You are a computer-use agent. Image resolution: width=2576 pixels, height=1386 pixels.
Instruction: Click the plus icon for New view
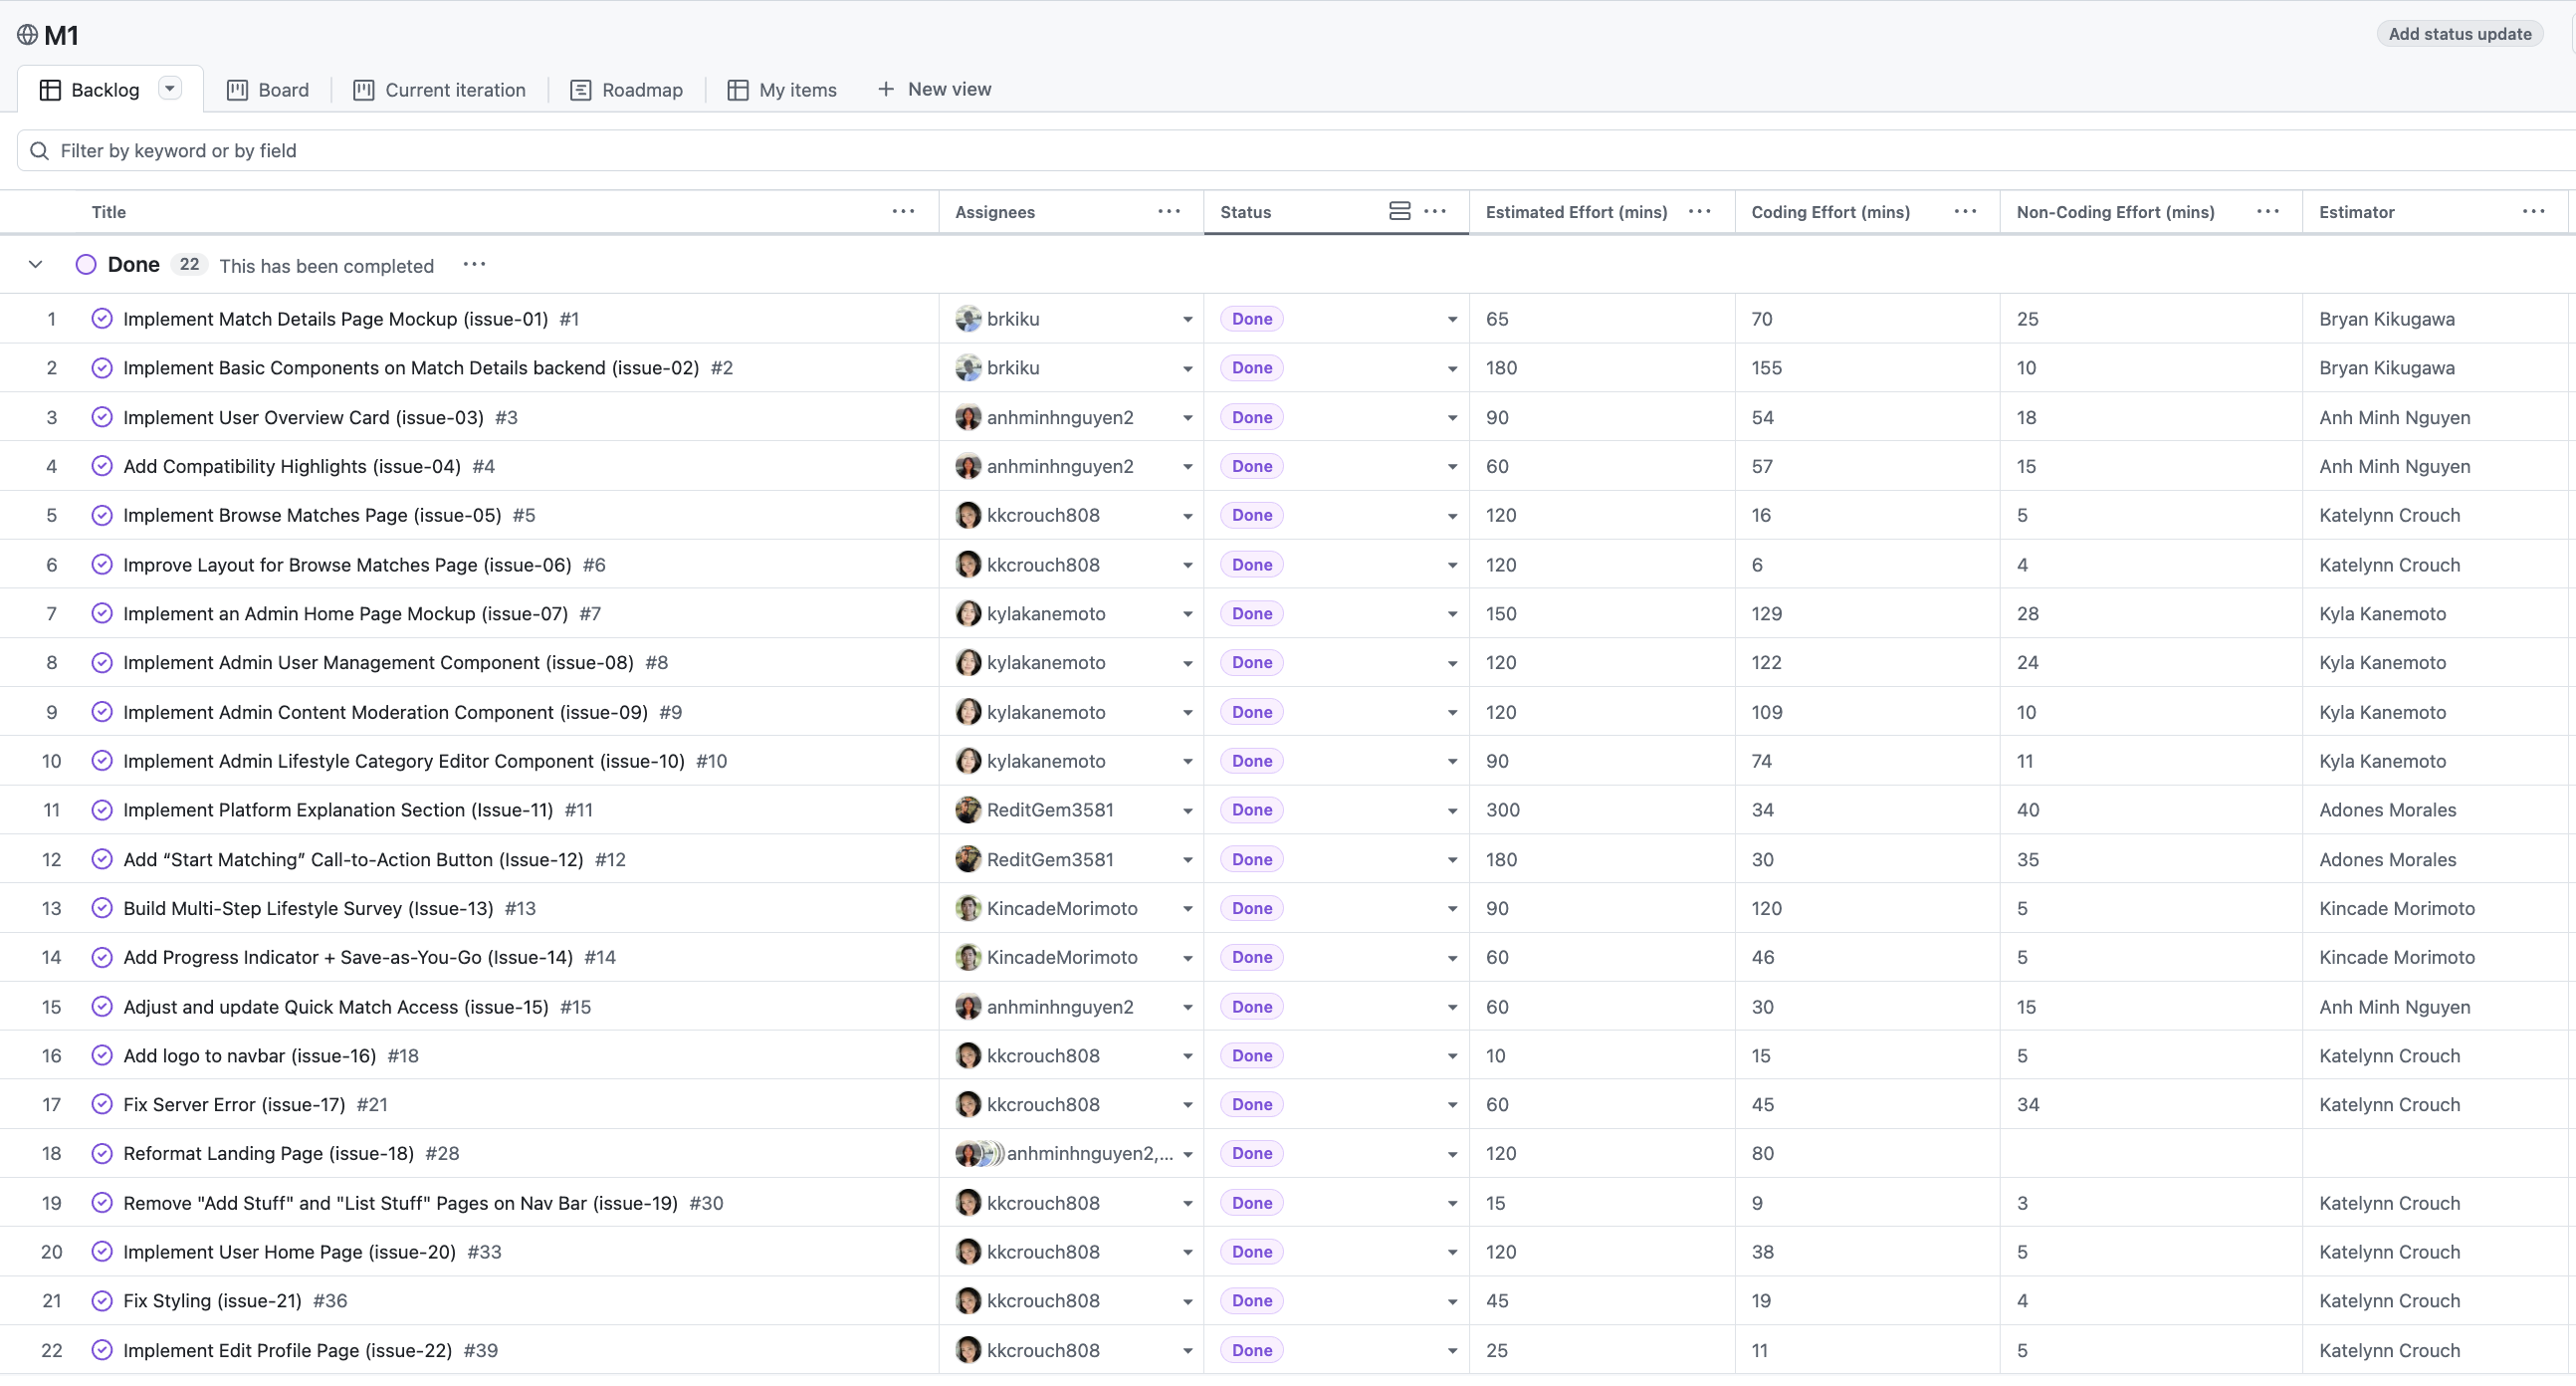885,89
